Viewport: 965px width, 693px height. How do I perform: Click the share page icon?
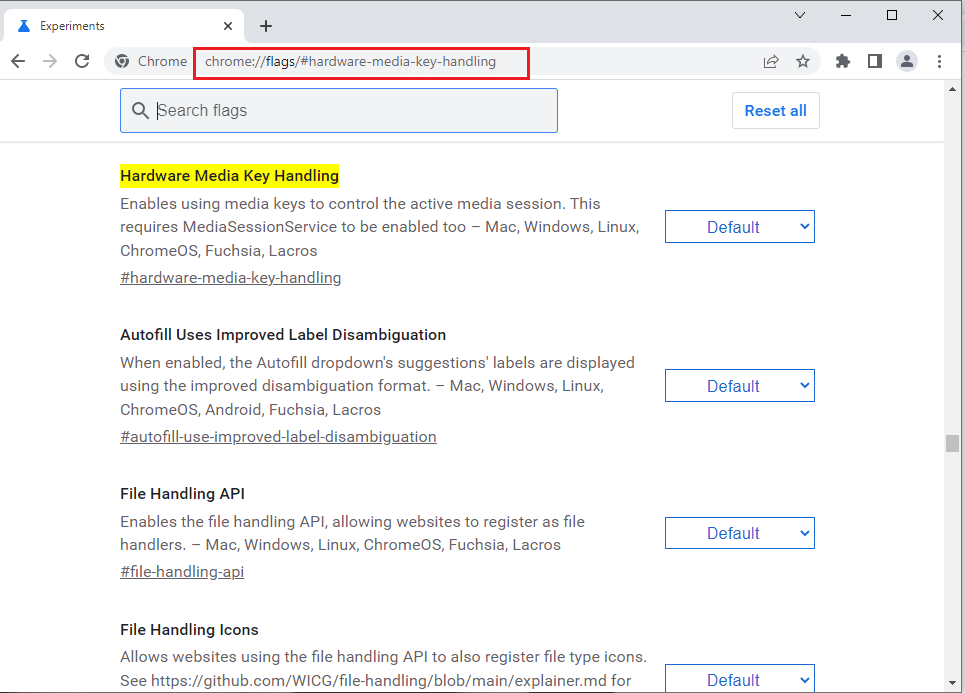point(771,61)
